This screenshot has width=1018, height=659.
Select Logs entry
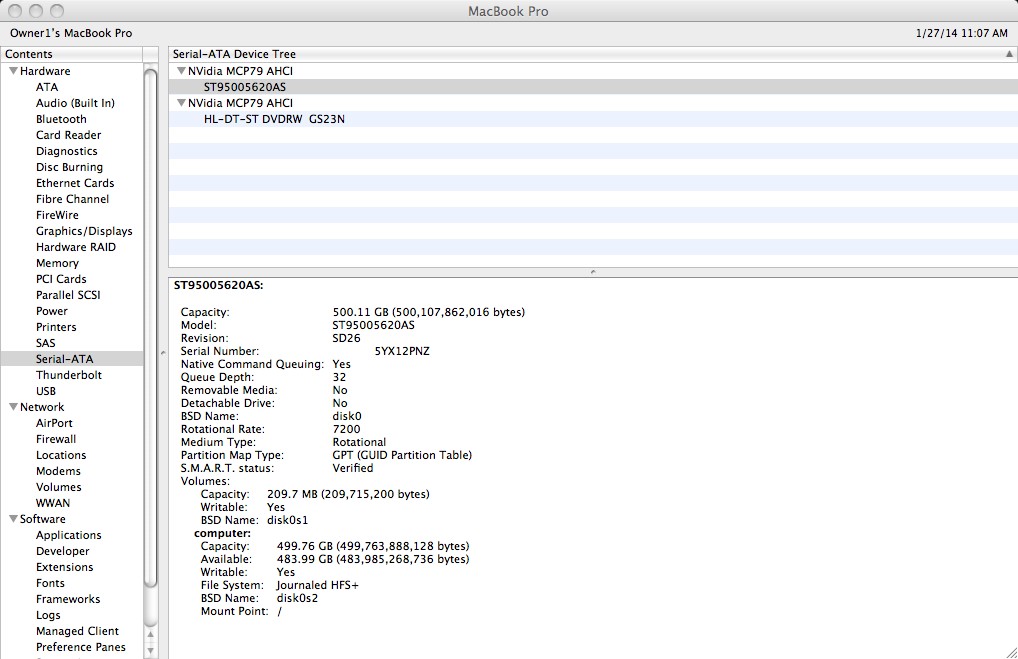pyautogui.click(x=48, y=615)
